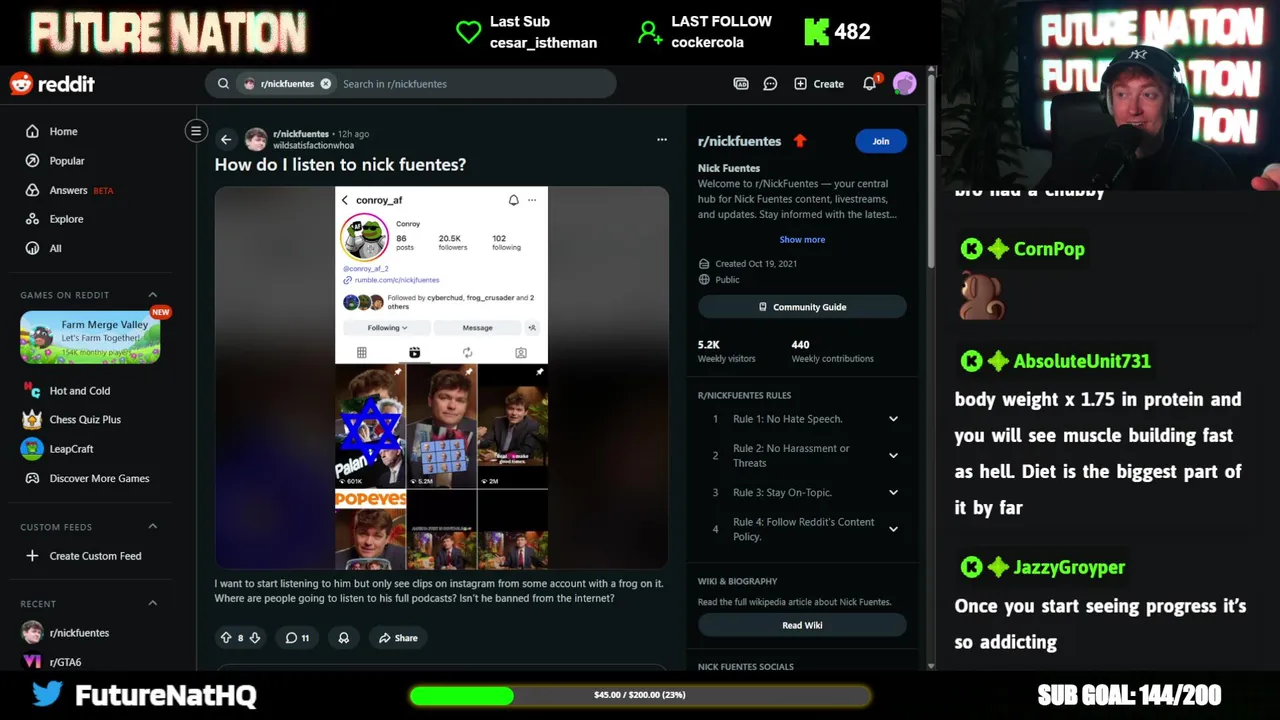Click the red trending arrow beside r/nickfuentes
The image size is (1280, 720).
point(799,141)
